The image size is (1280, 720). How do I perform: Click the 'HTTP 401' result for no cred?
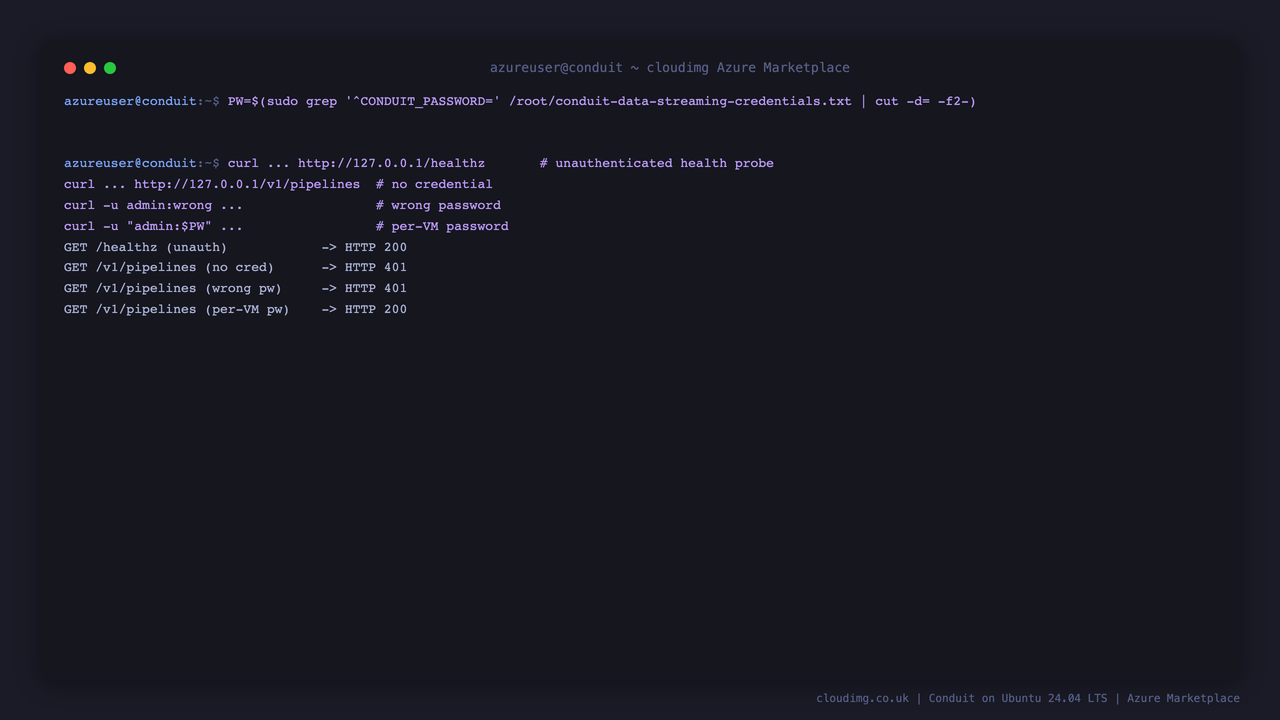point(376,267)
